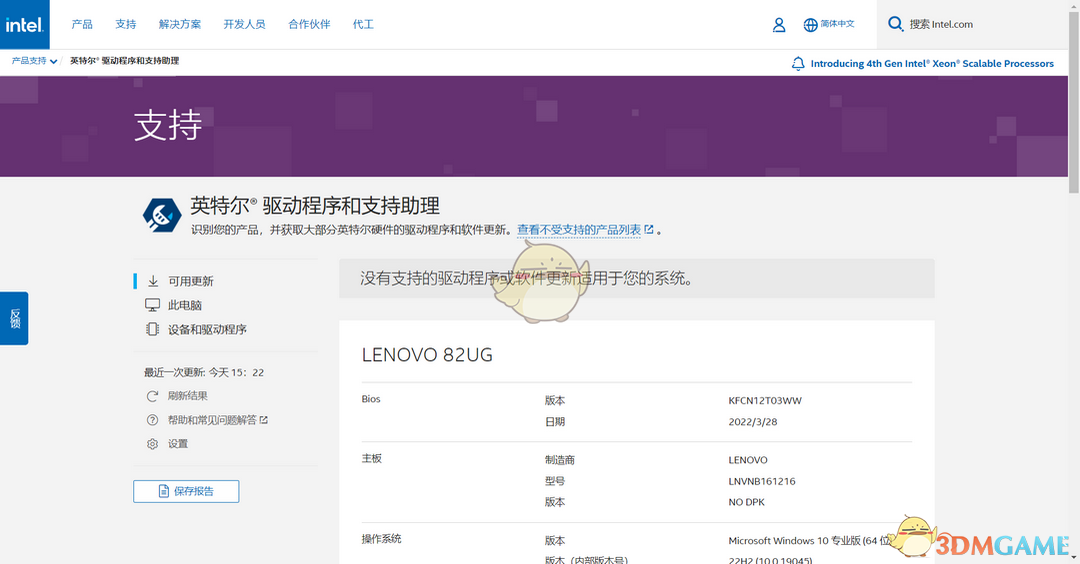Viewport: 1080px width, 564px height.
Task: Select 设备和驱动程序 in the sidebar
Action: coord(207,329)
